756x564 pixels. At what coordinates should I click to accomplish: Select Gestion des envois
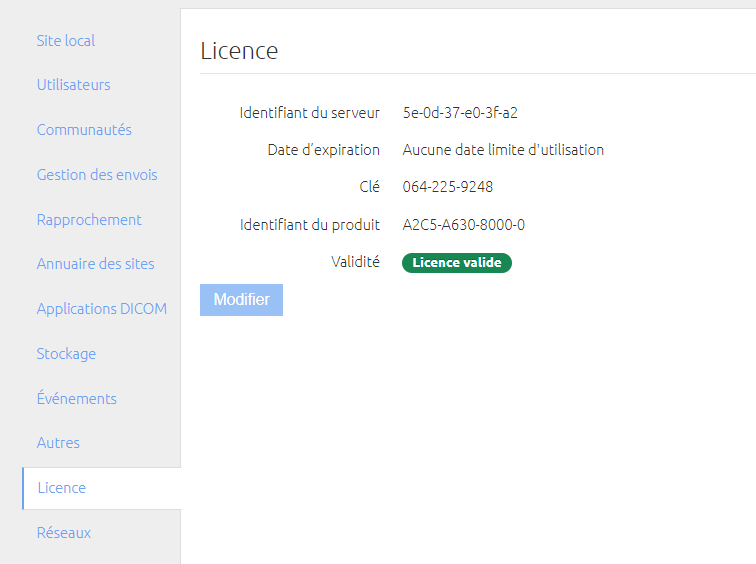[x=97, y=175]
